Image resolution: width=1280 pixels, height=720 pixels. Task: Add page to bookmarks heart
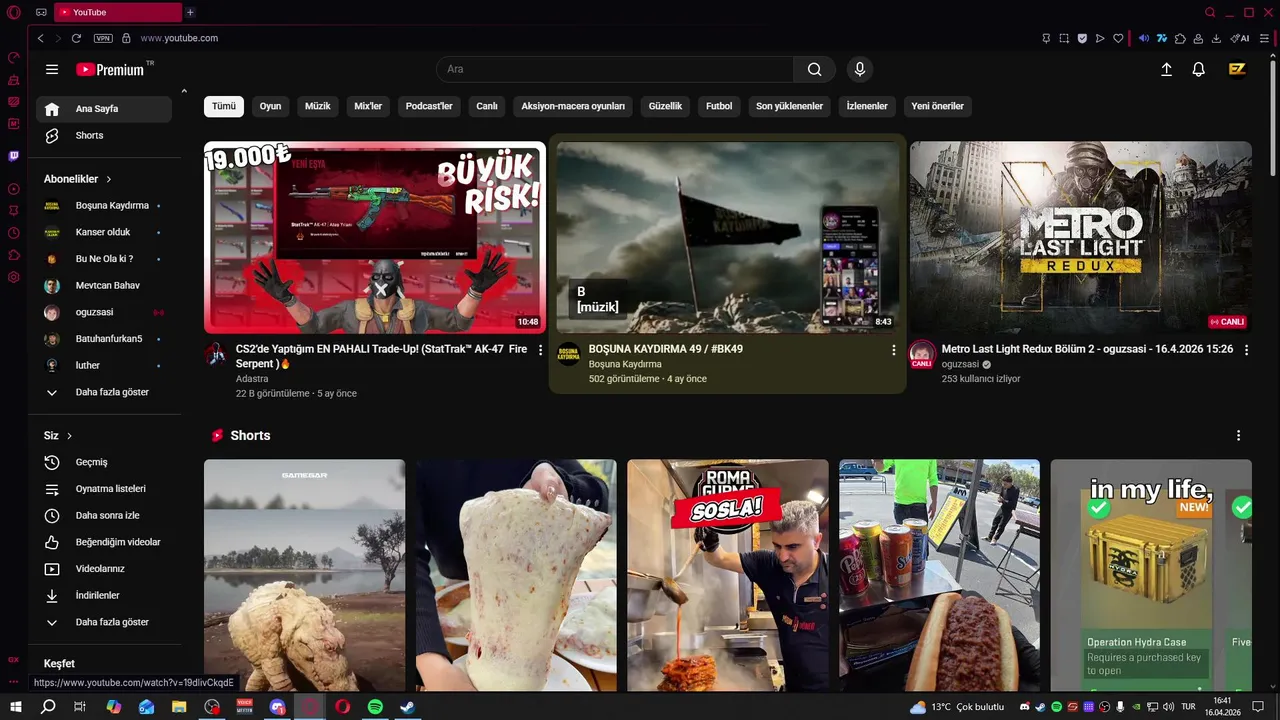pos(1118,38)
